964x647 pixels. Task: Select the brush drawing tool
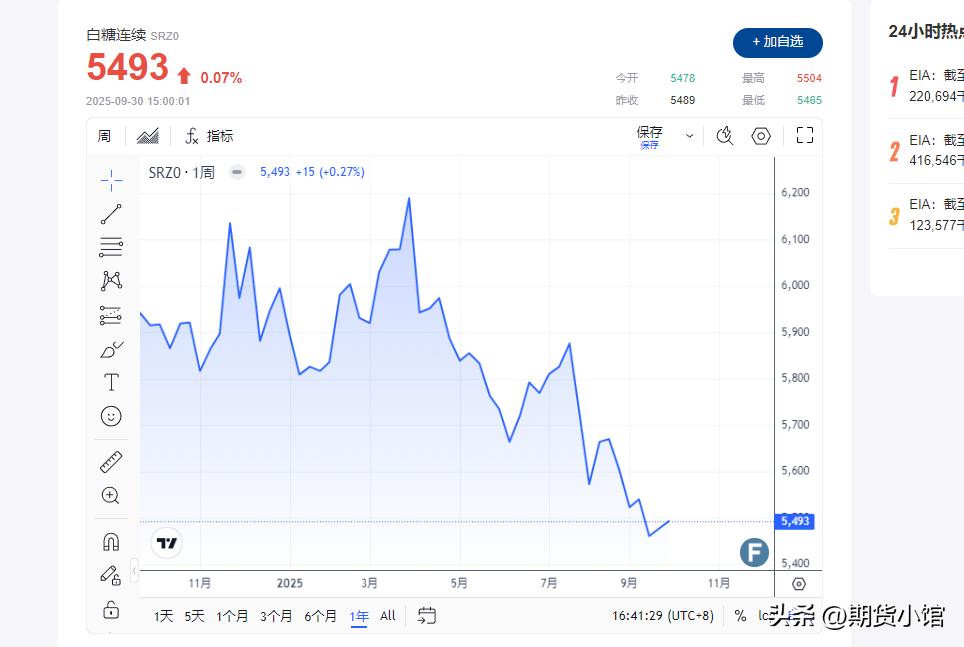pyautogui.click(x=111, y=349)
